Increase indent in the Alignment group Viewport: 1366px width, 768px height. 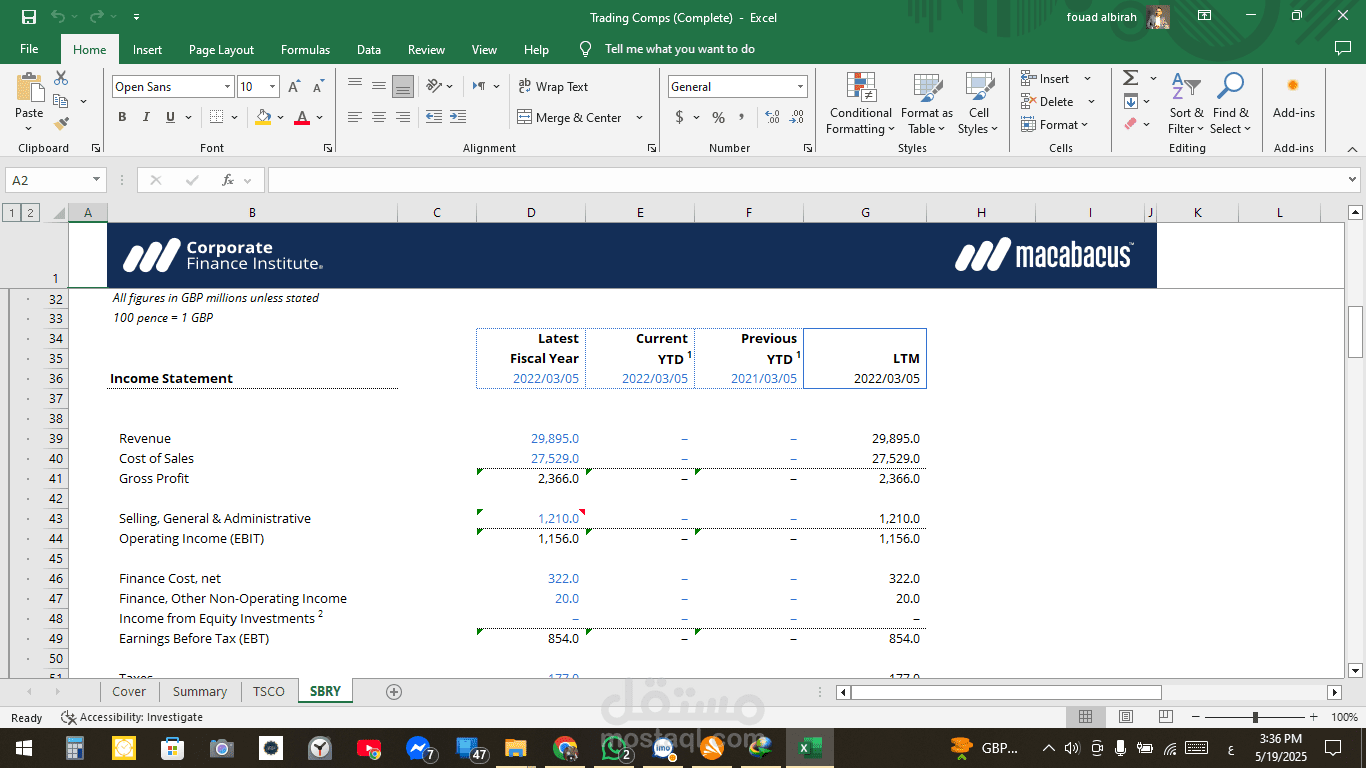(457, 117)
